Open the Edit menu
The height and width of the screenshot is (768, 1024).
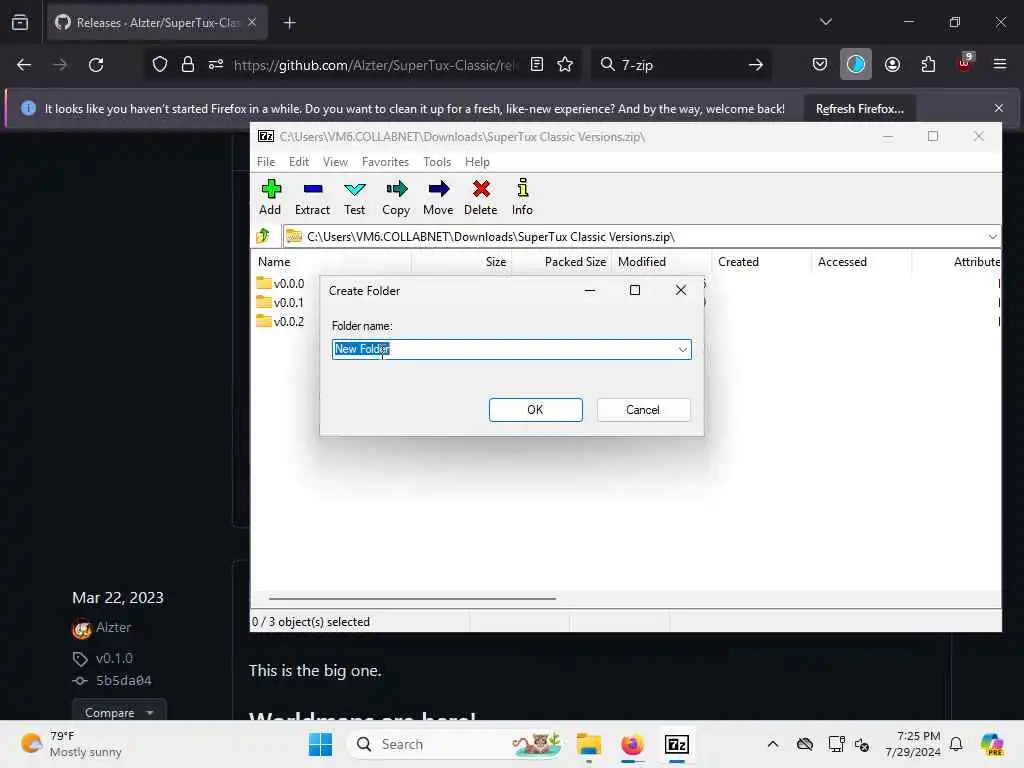coord(299,162)
